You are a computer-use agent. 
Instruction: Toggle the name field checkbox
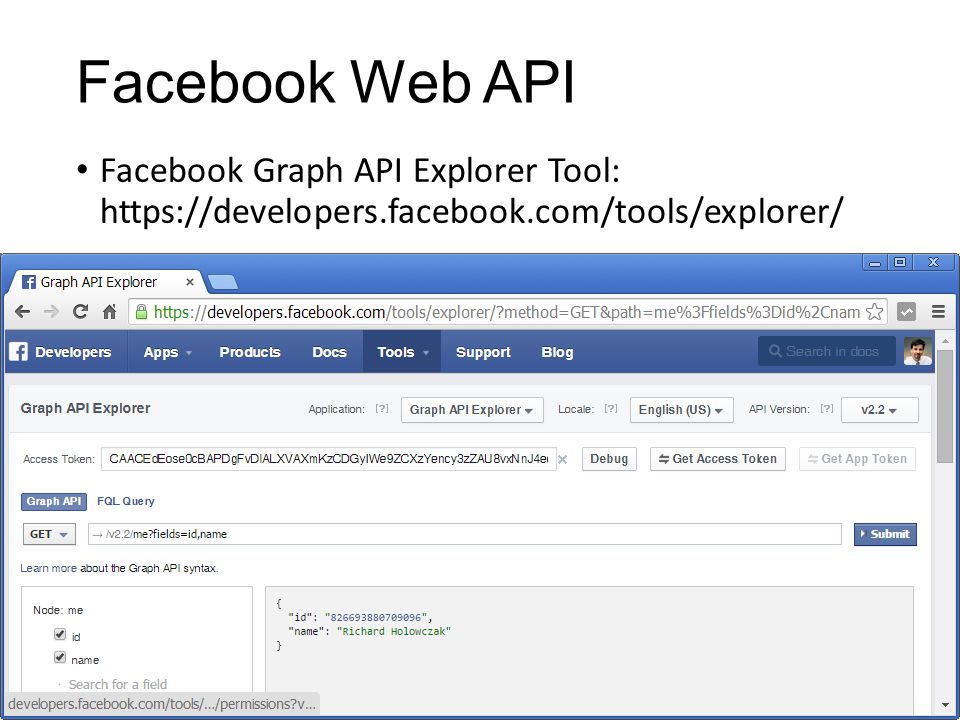[59, 658]
